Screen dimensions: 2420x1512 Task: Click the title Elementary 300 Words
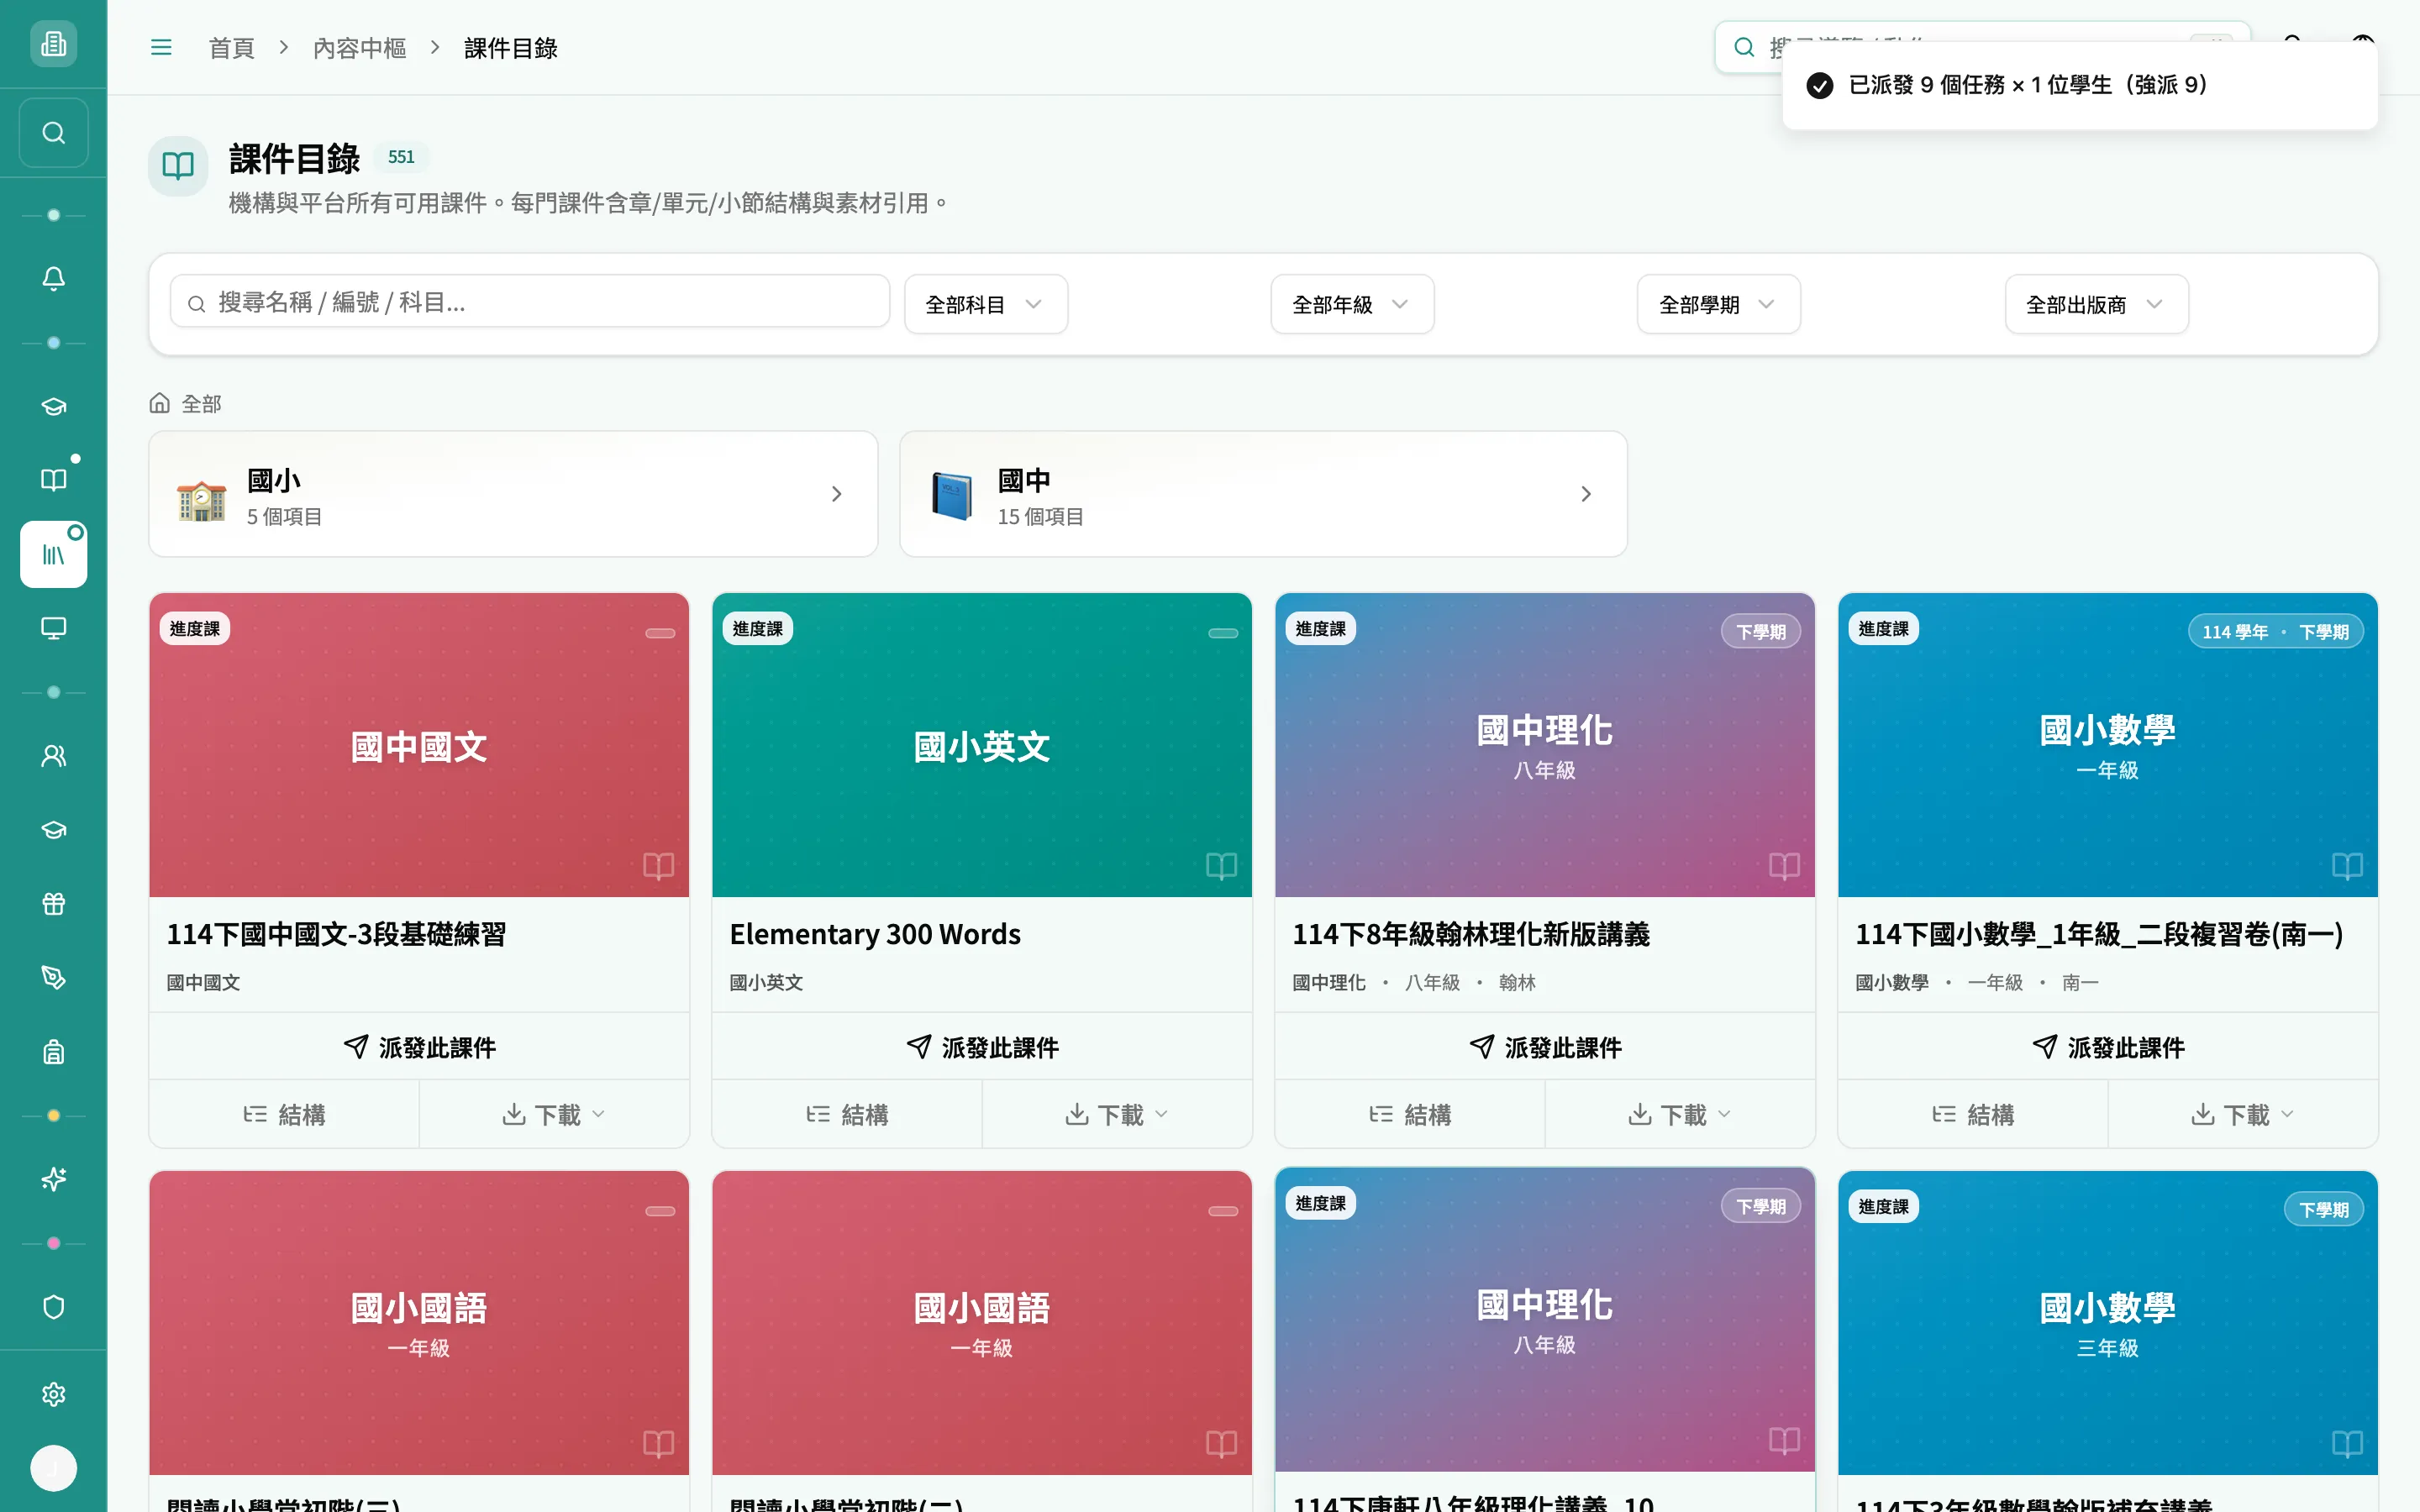875,934
